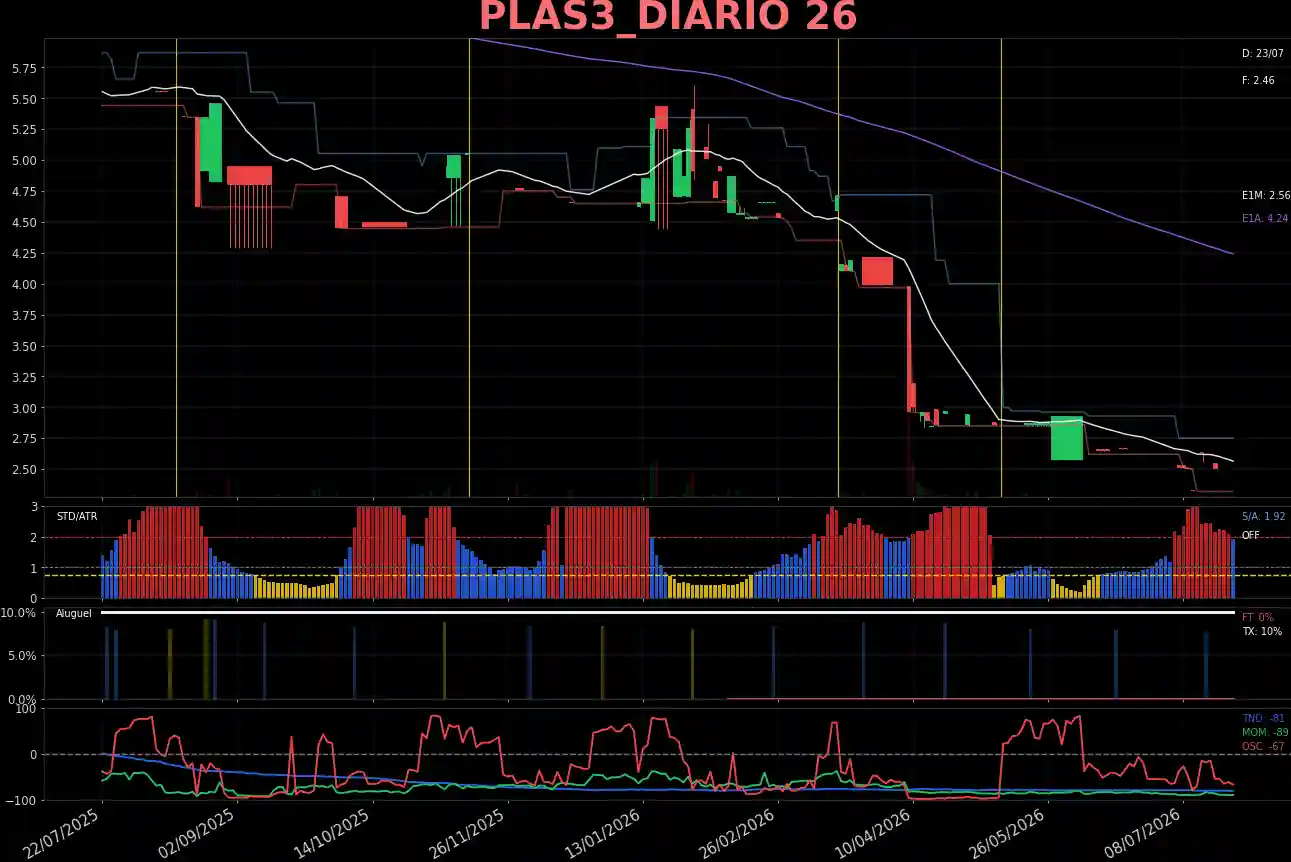This screenshot has width=1291, height=862.
Task: Click the STD/ATR panel label
Action: click(x=77, y=516)
